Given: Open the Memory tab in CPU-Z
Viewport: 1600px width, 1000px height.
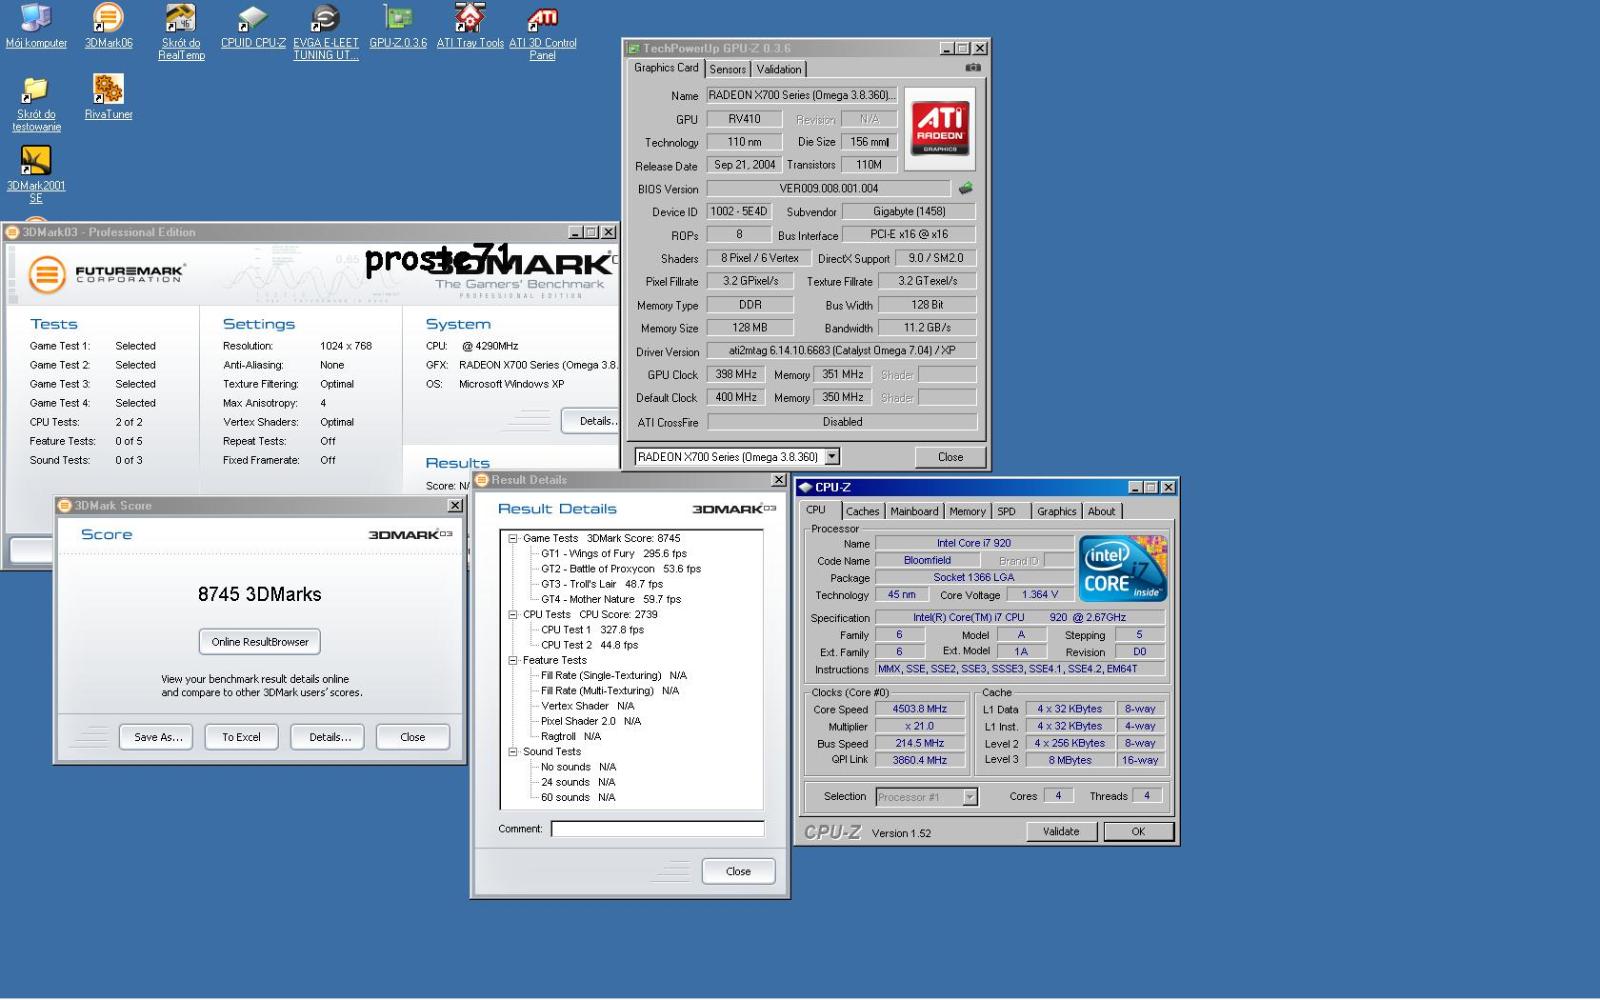Looking at the screenshot, I should [x=967, y=511].
